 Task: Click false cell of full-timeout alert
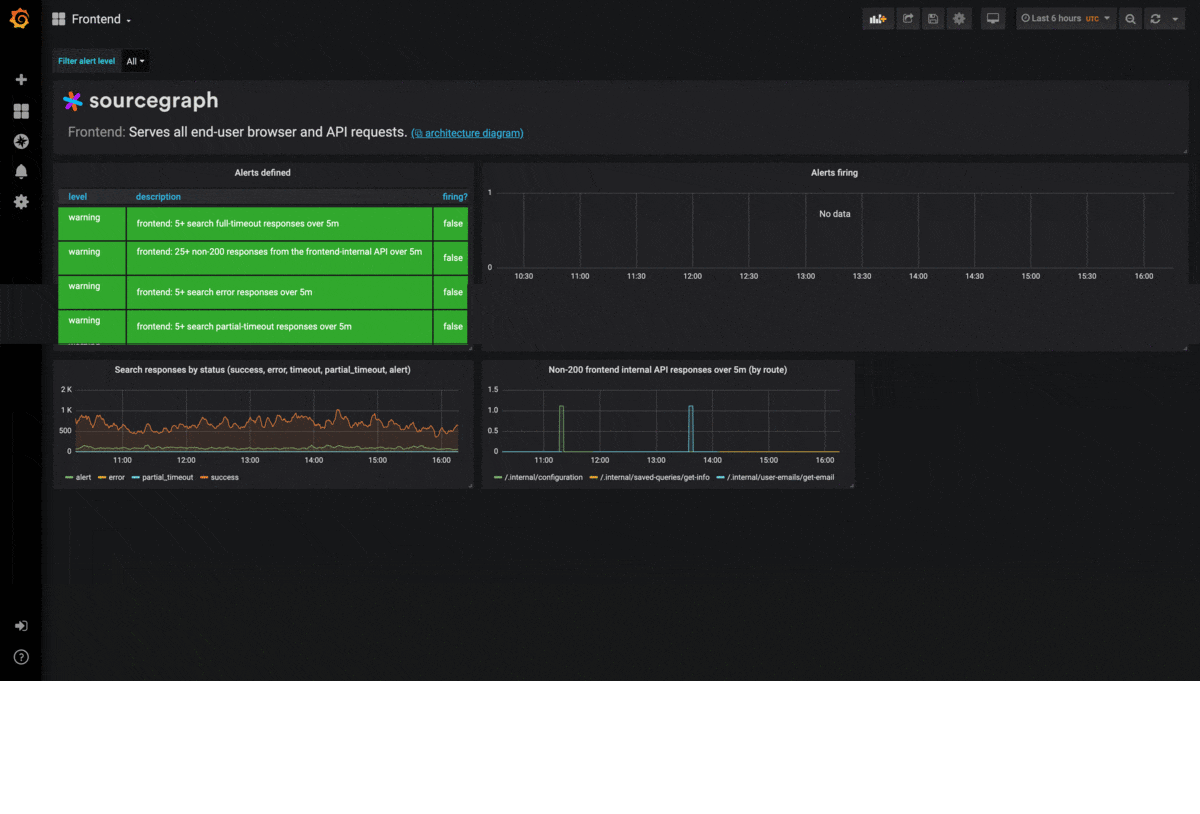tap(452, 224)
